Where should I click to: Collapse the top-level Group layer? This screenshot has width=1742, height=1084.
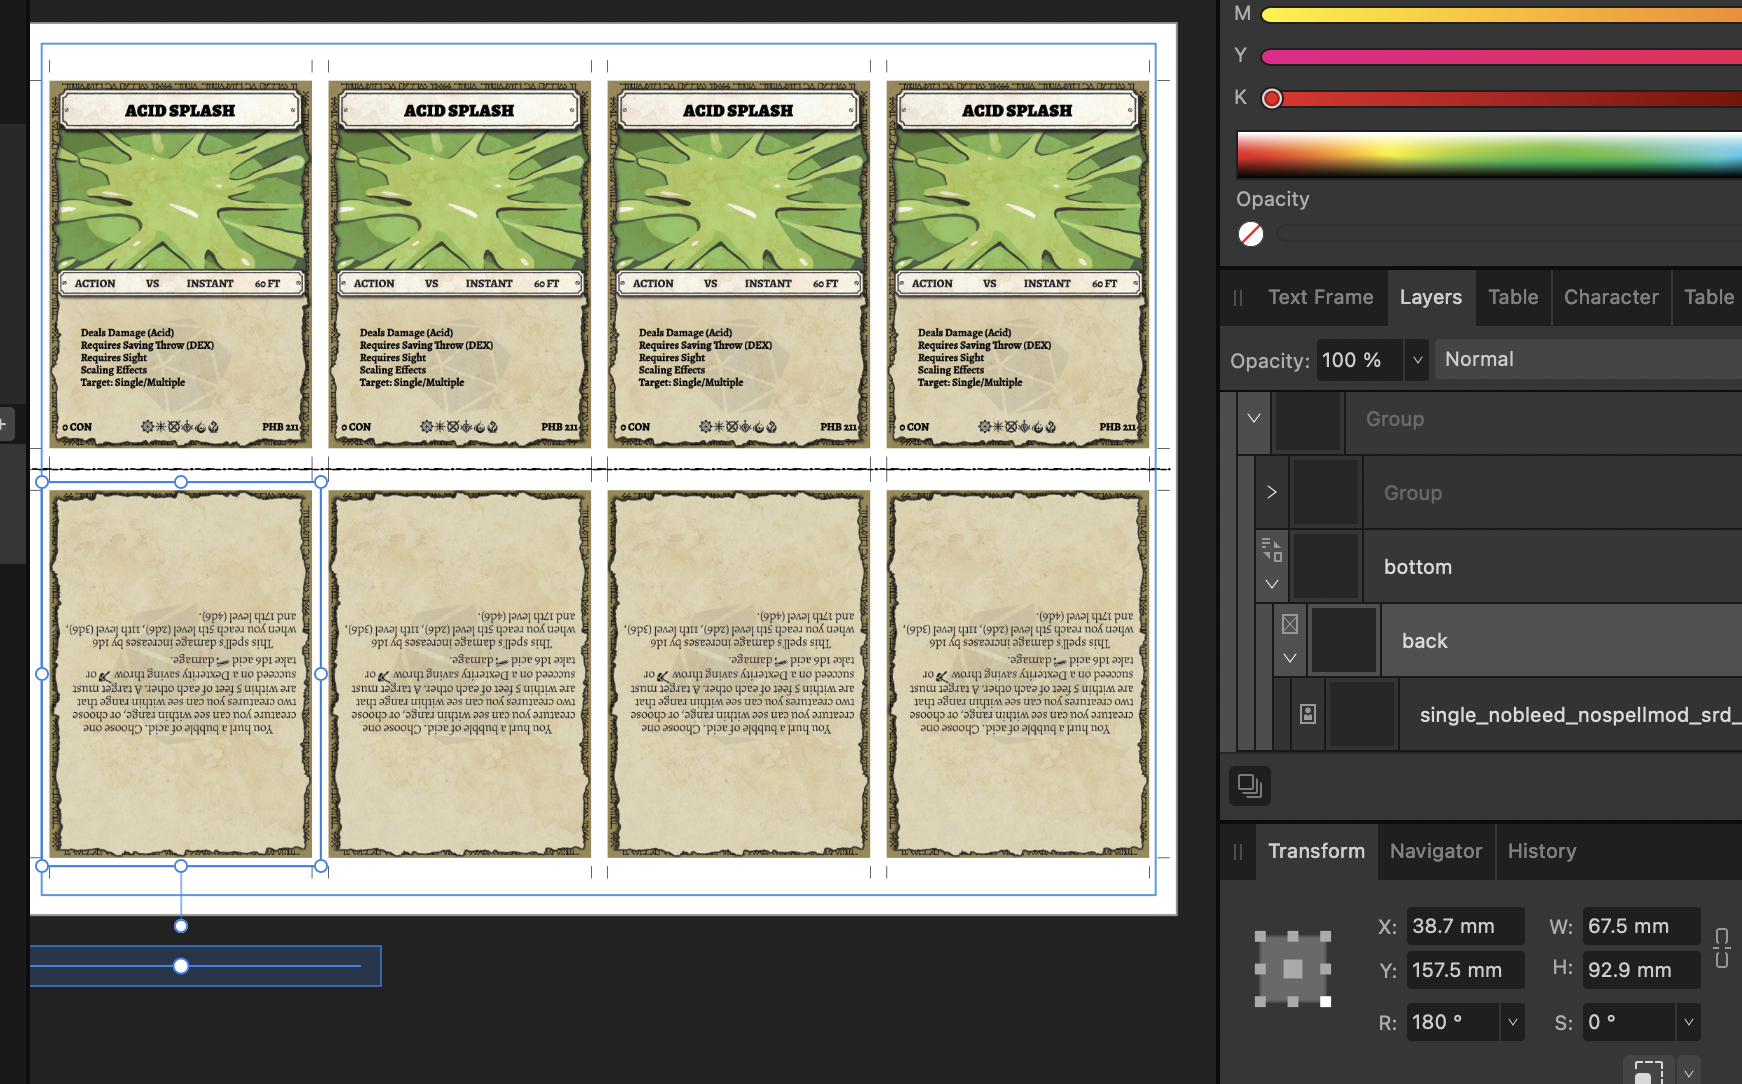coord(1253,418)
